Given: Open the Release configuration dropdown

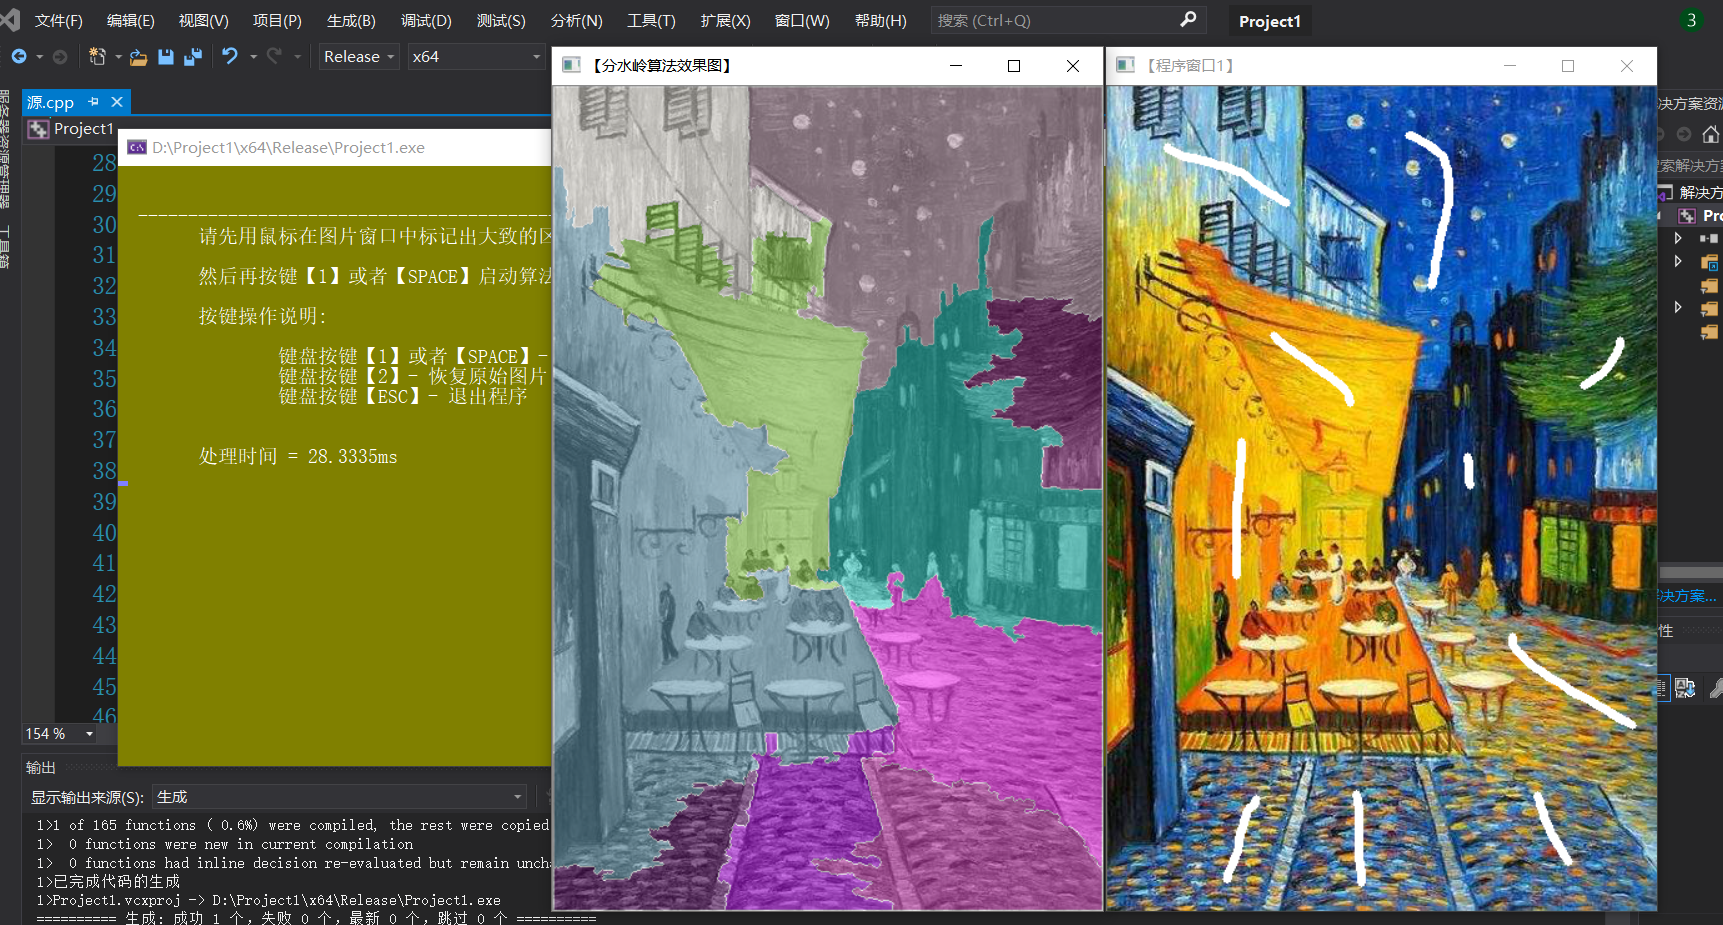Looking at the screenshot, I should 359,57.
